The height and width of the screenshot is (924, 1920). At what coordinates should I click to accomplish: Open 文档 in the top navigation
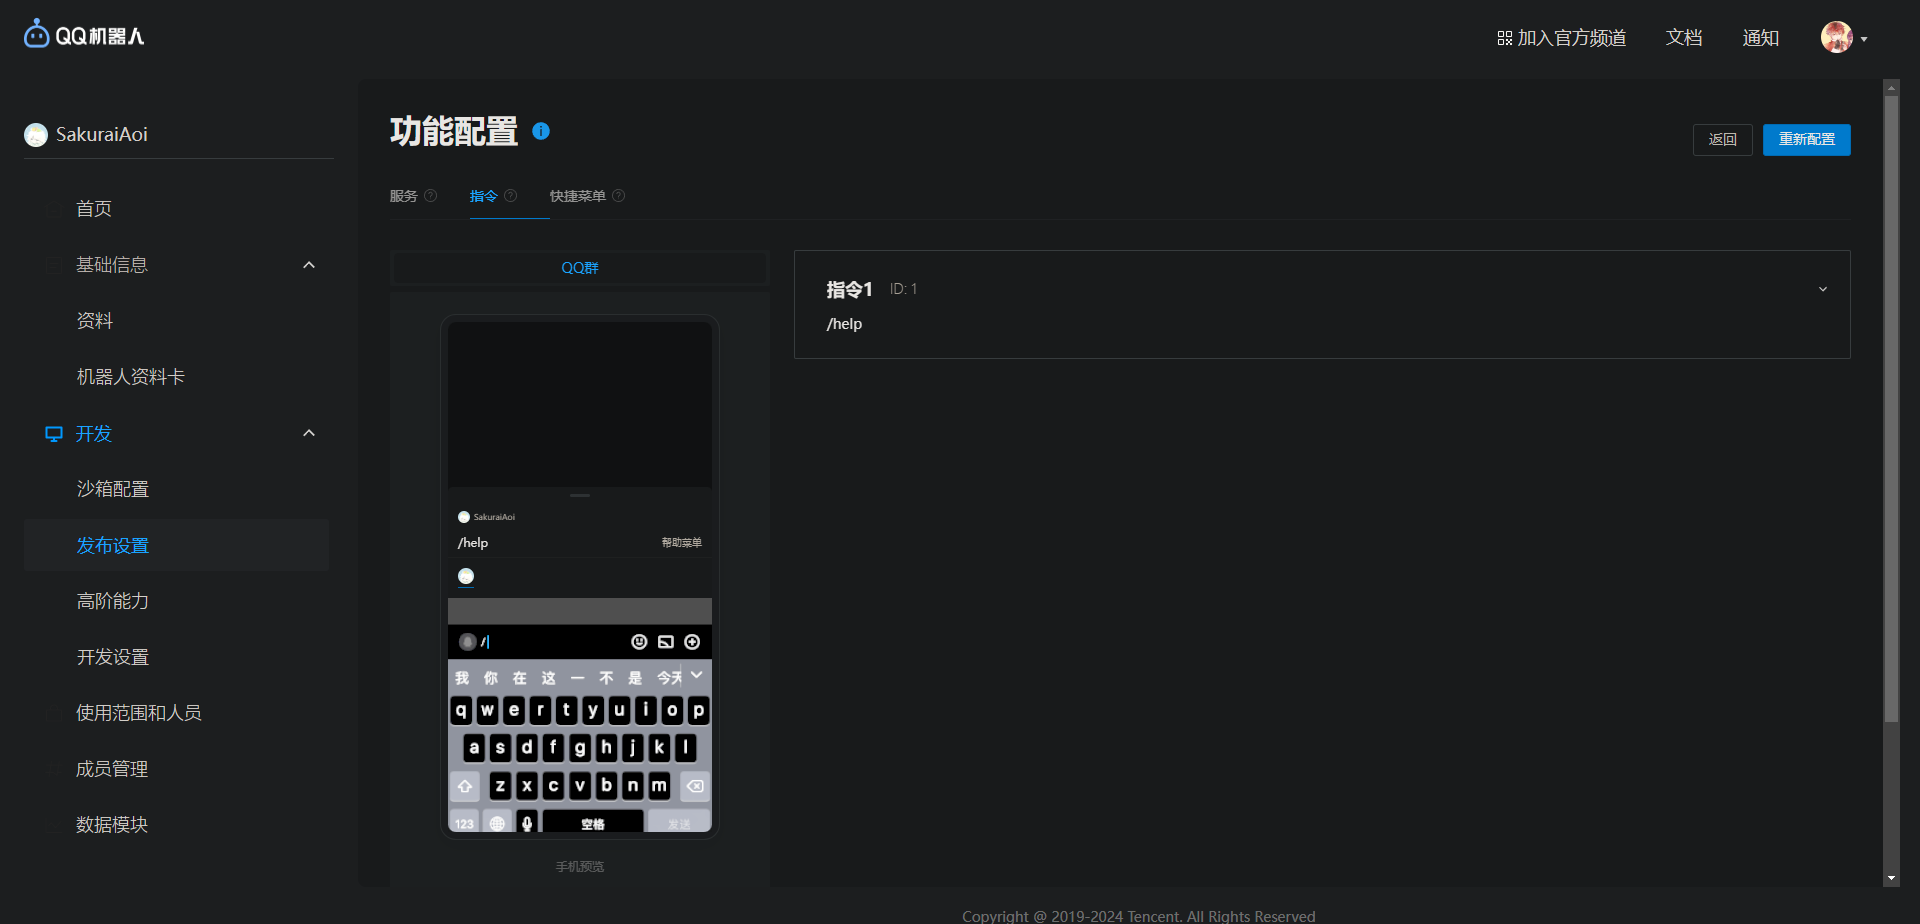tap(1683, 38)
